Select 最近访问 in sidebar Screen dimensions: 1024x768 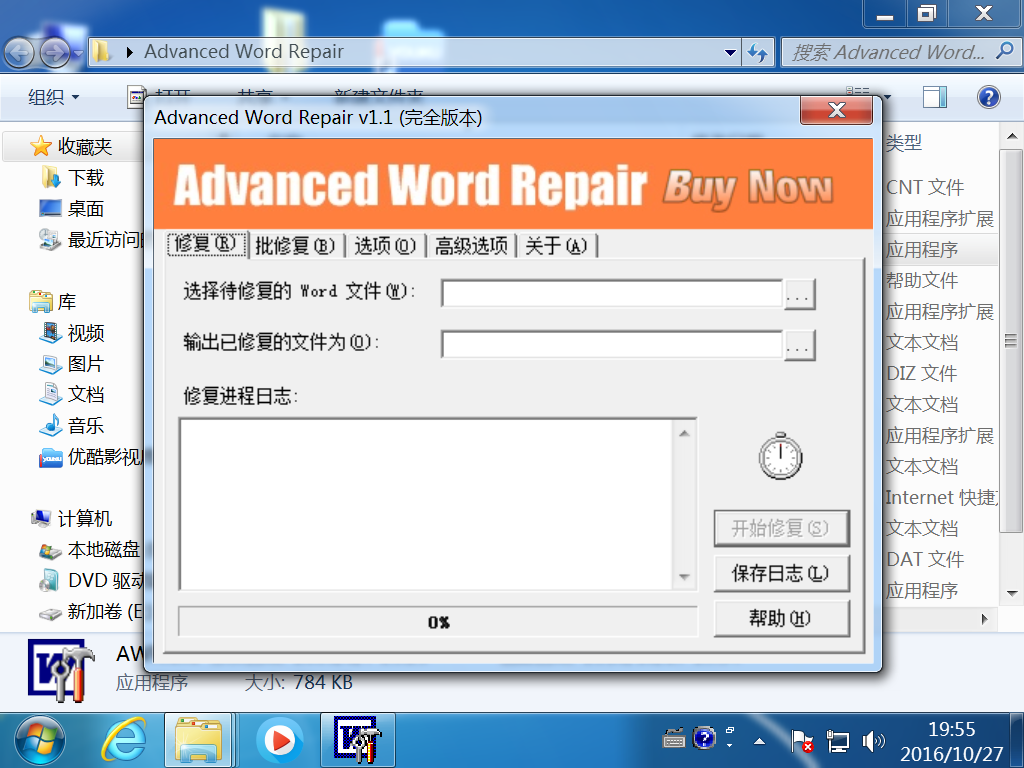click(91, 240)
